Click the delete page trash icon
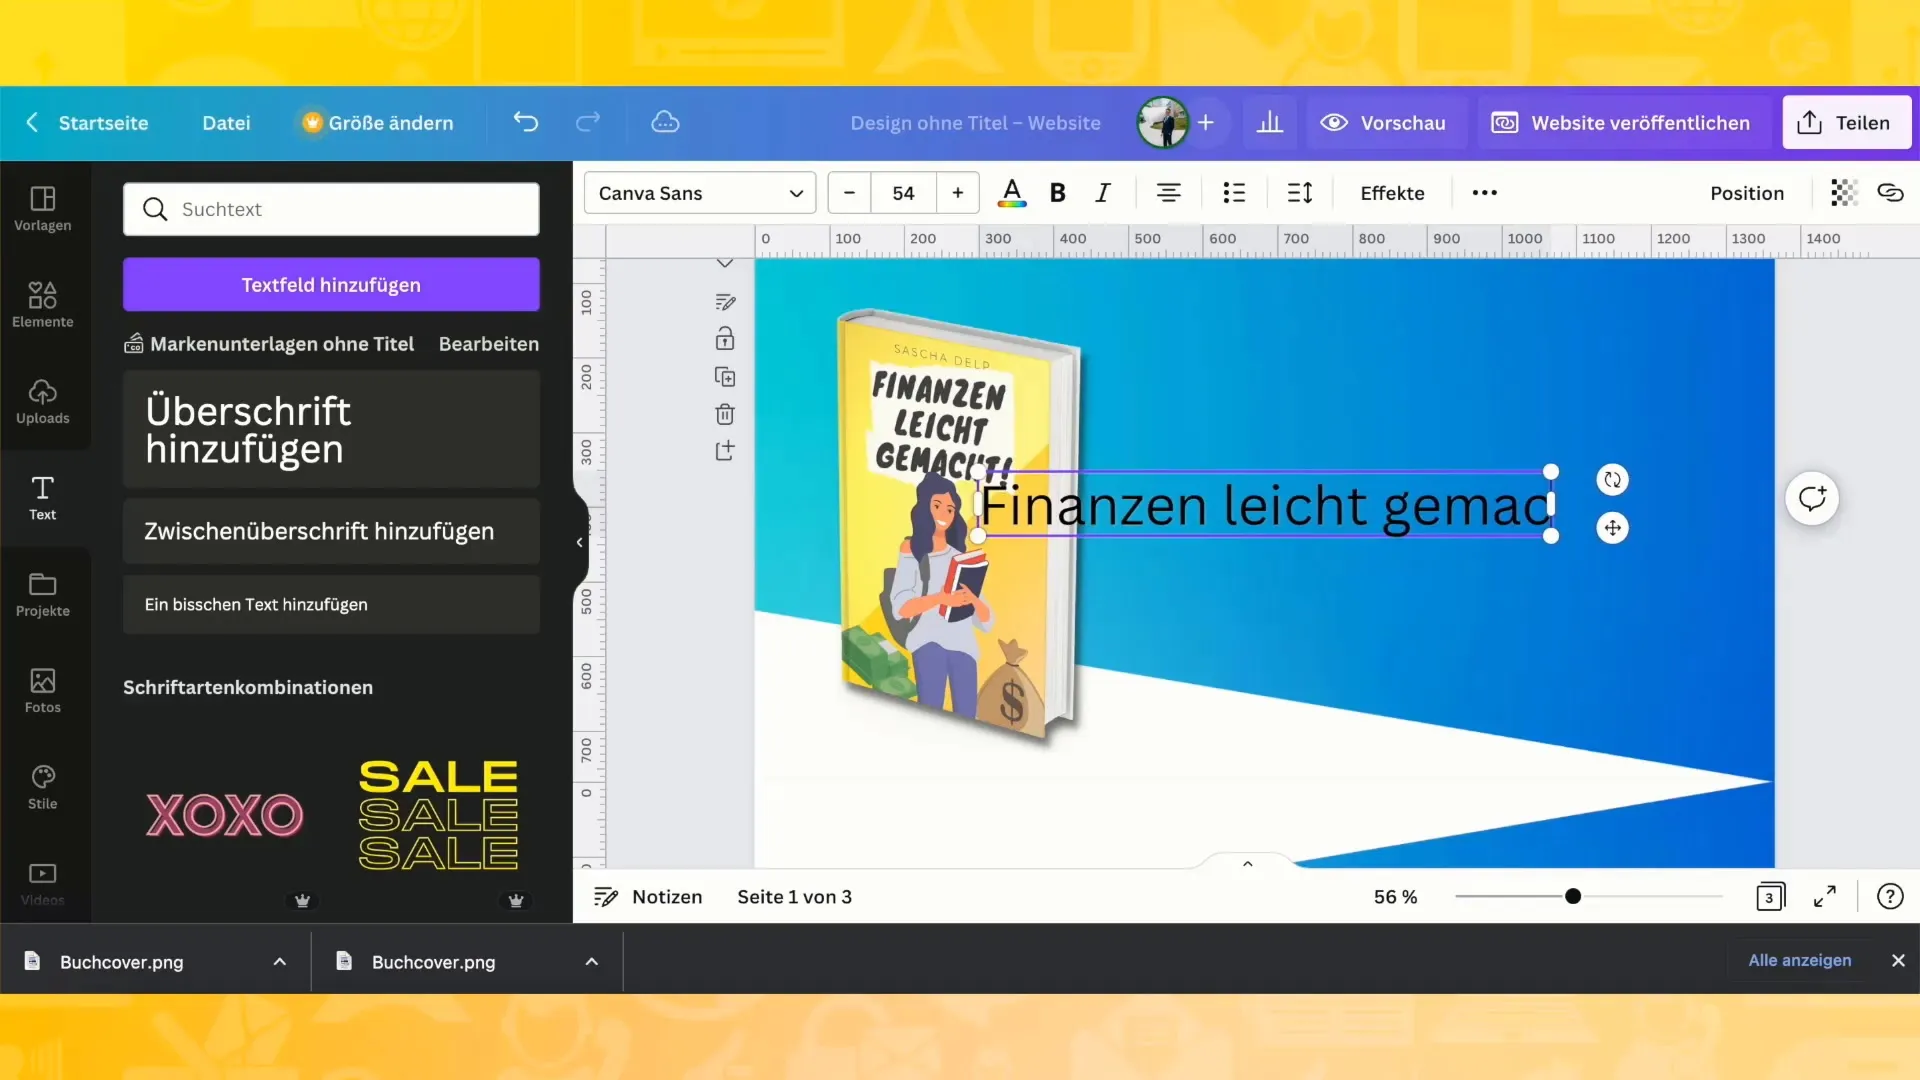 [725, 414]
